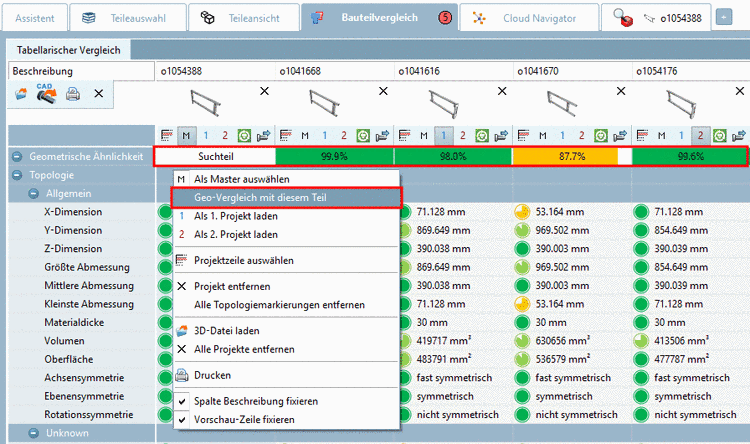The width and height of the screenshot is (750, 444).
Task: Open the Teileansicht tab
Action: click(244, 18)
